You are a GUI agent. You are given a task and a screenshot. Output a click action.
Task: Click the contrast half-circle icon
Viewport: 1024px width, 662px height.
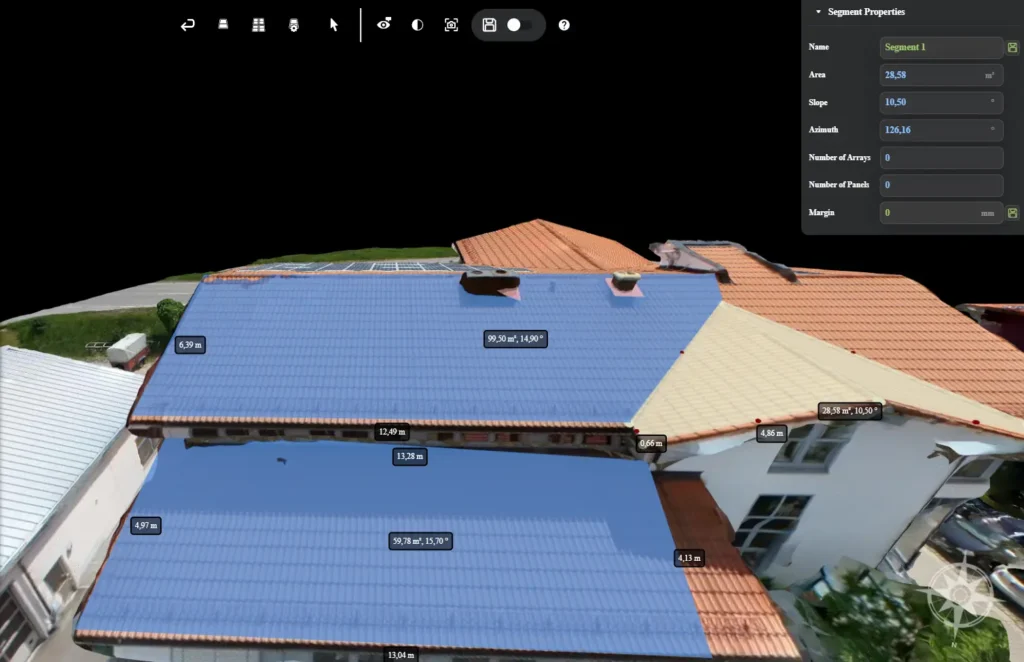click(x=417, y=25)
